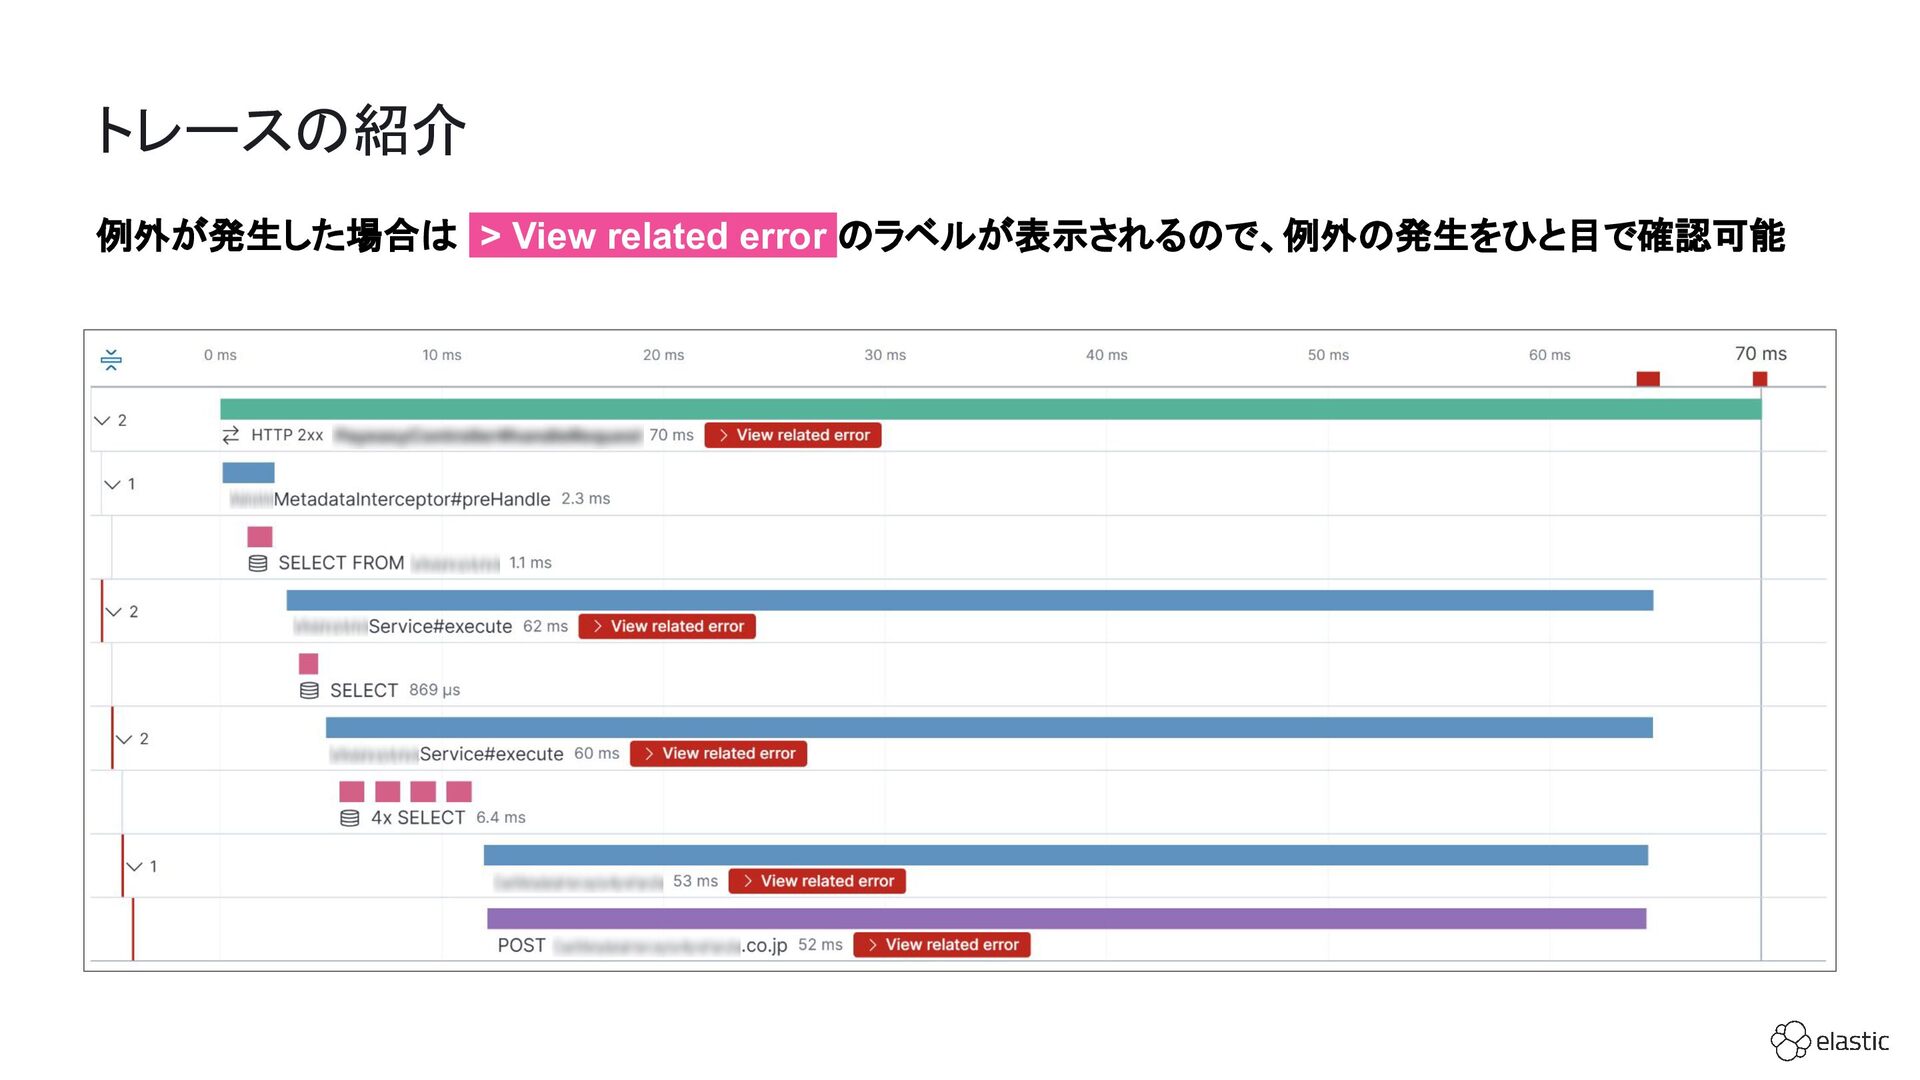View related error for HTTP 2xx transaction
Image resolution: width=1920 pixels, height=1080 pixels.
point(792,435)
